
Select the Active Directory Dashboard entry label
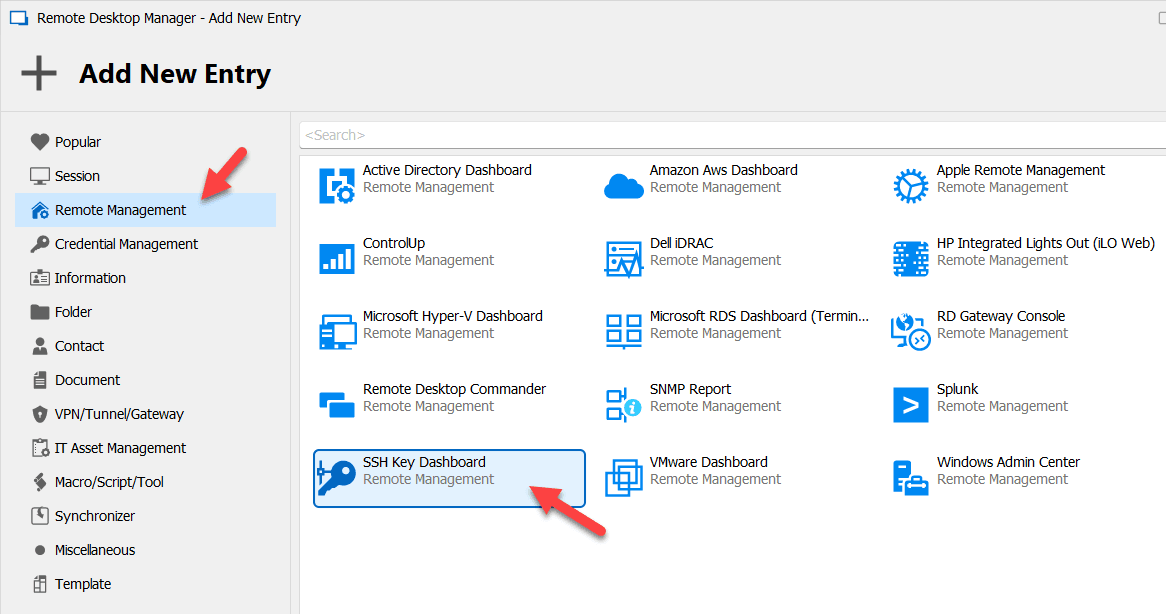click(x=447, y=170)
